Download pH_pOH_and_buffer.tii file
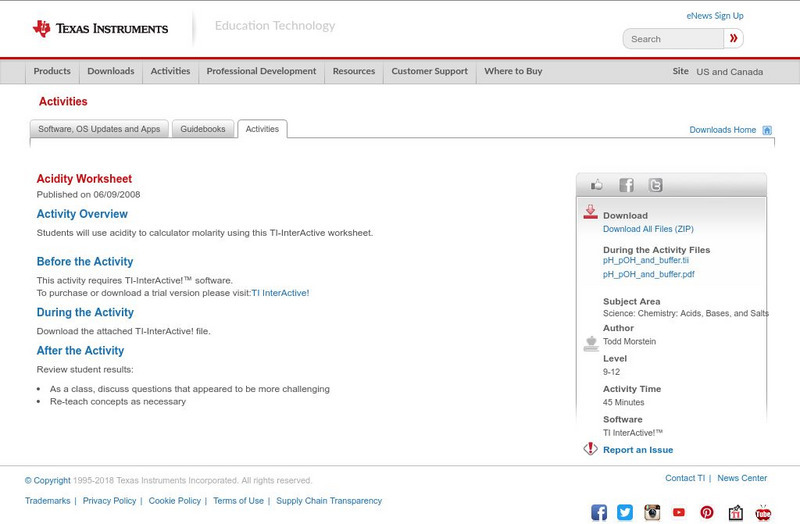This screenshot has width=800, height=524. coord(645,260)
